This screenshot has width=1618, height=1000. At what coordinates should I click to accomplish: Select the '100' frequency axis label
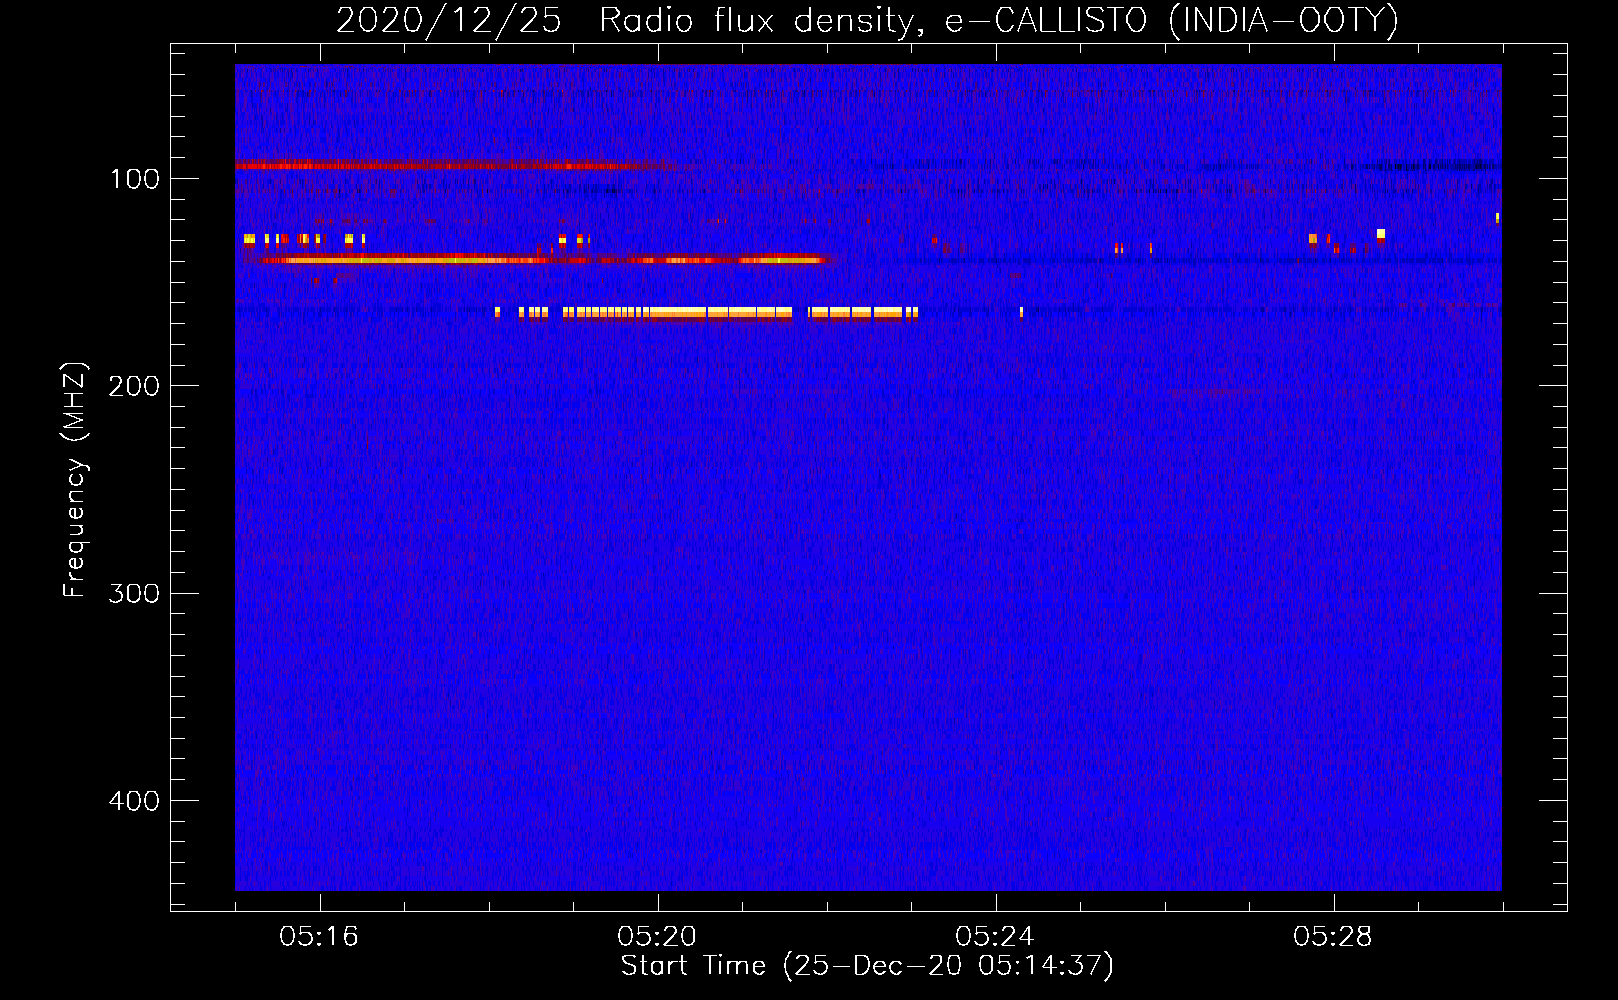135,179
